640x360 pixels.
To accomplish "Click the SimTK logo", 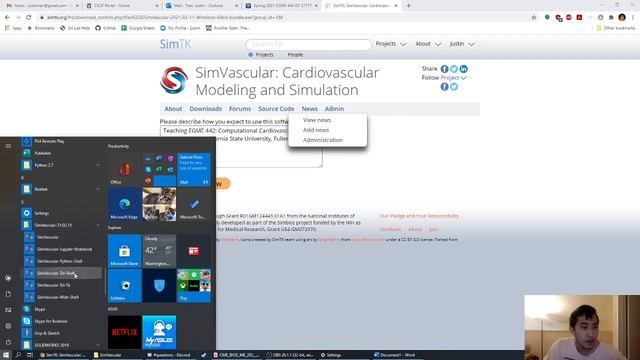I will pyautogui.click(x=175, y=44).
